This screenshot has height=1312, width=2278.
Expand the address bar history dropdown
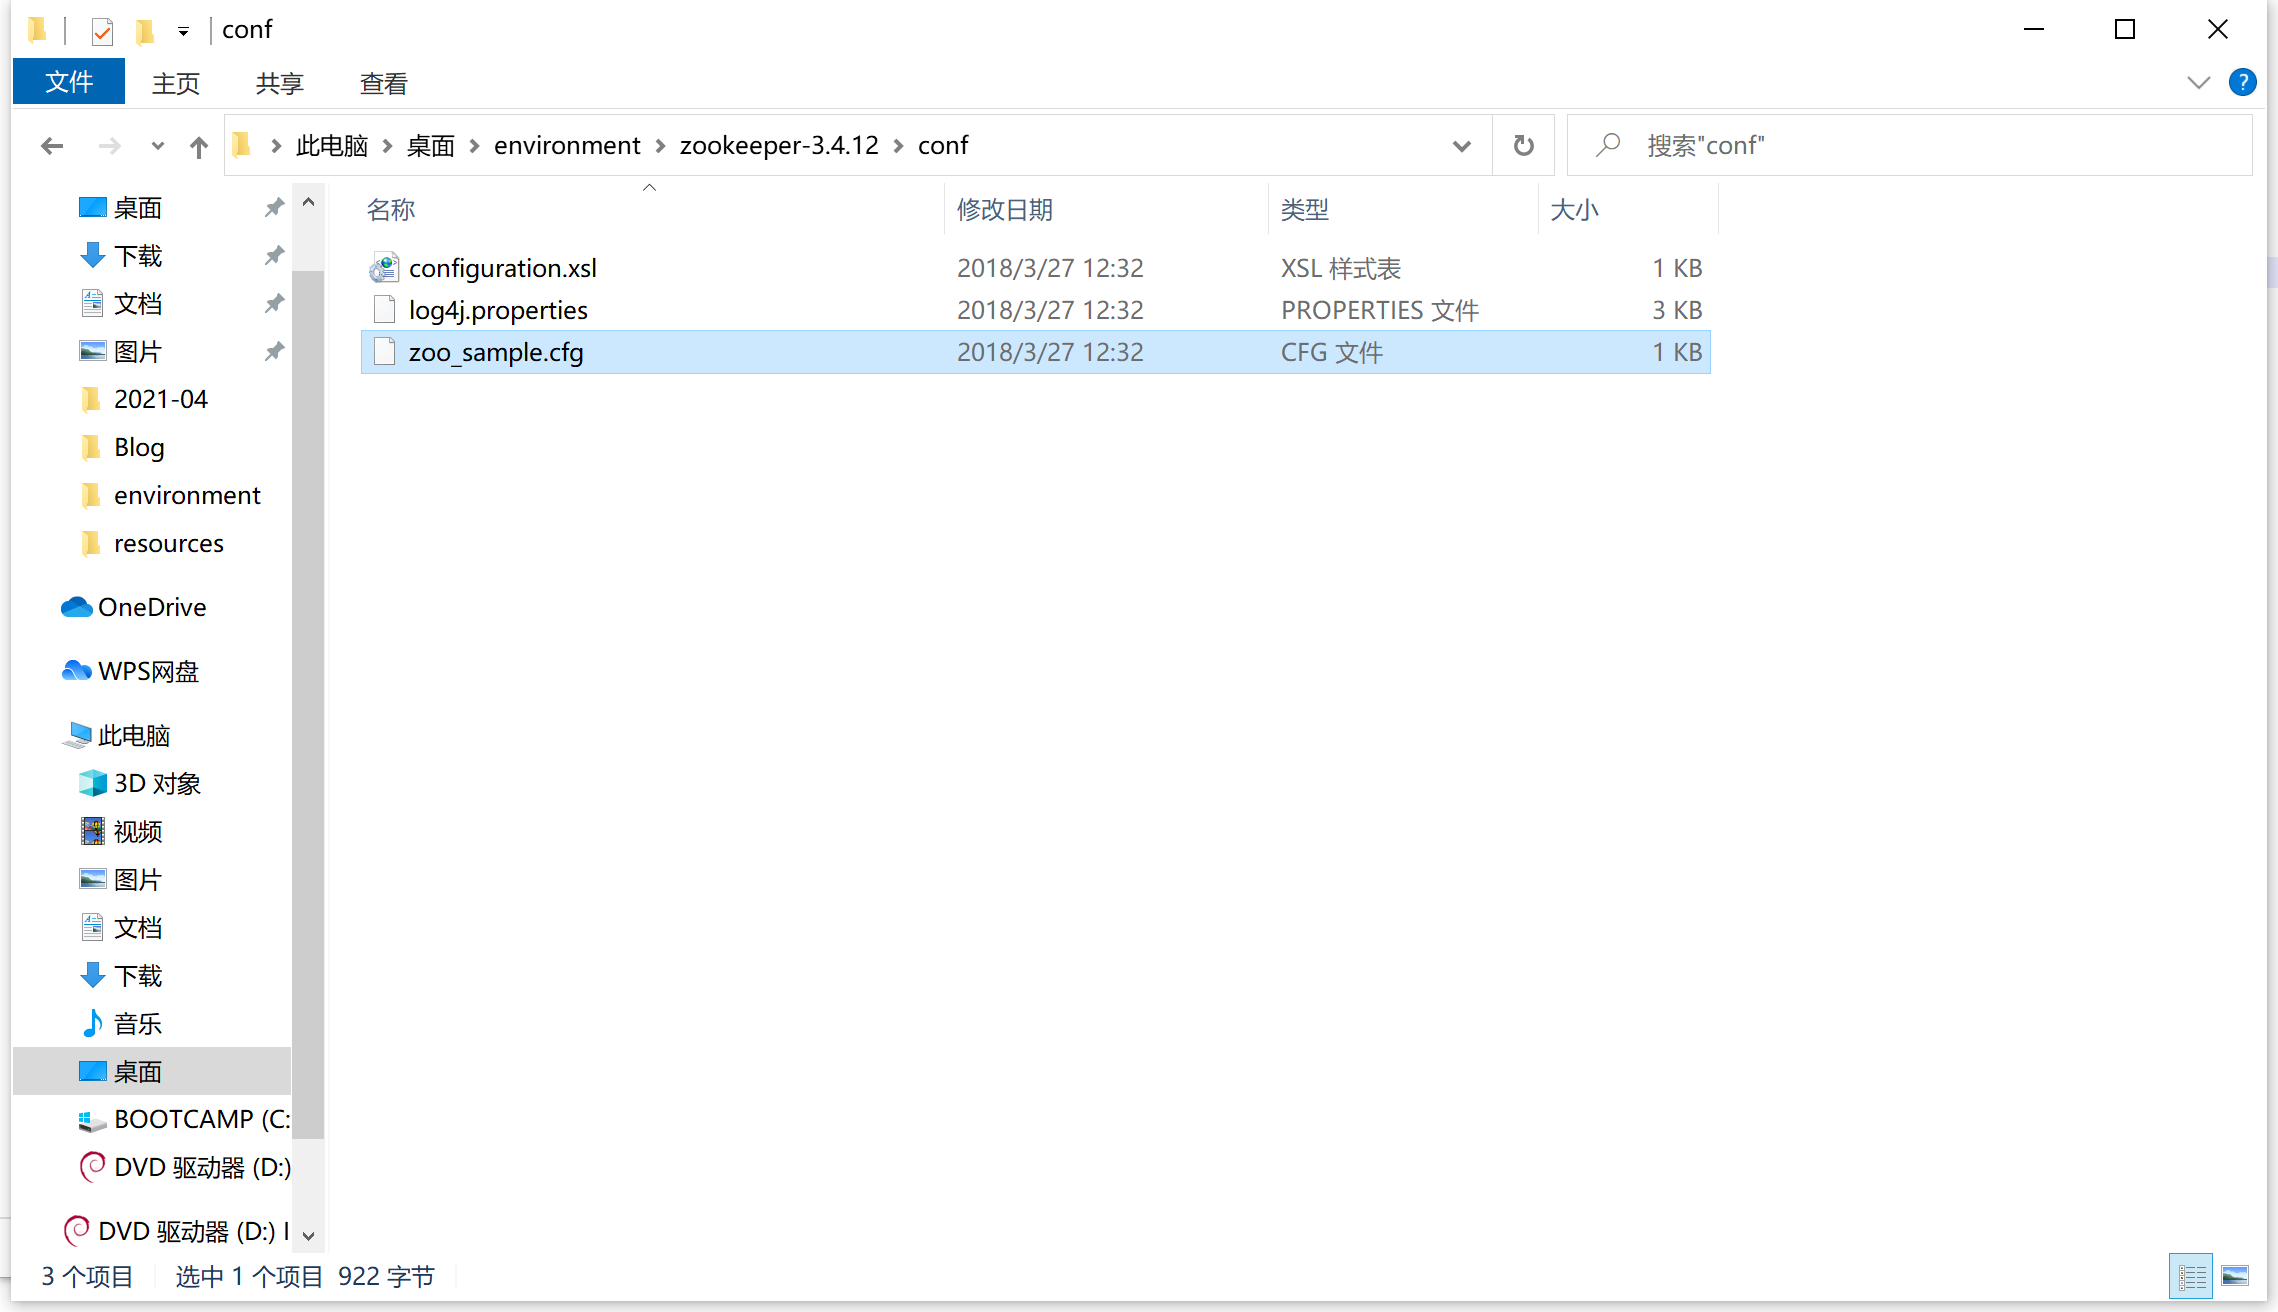coord(1461,146)
